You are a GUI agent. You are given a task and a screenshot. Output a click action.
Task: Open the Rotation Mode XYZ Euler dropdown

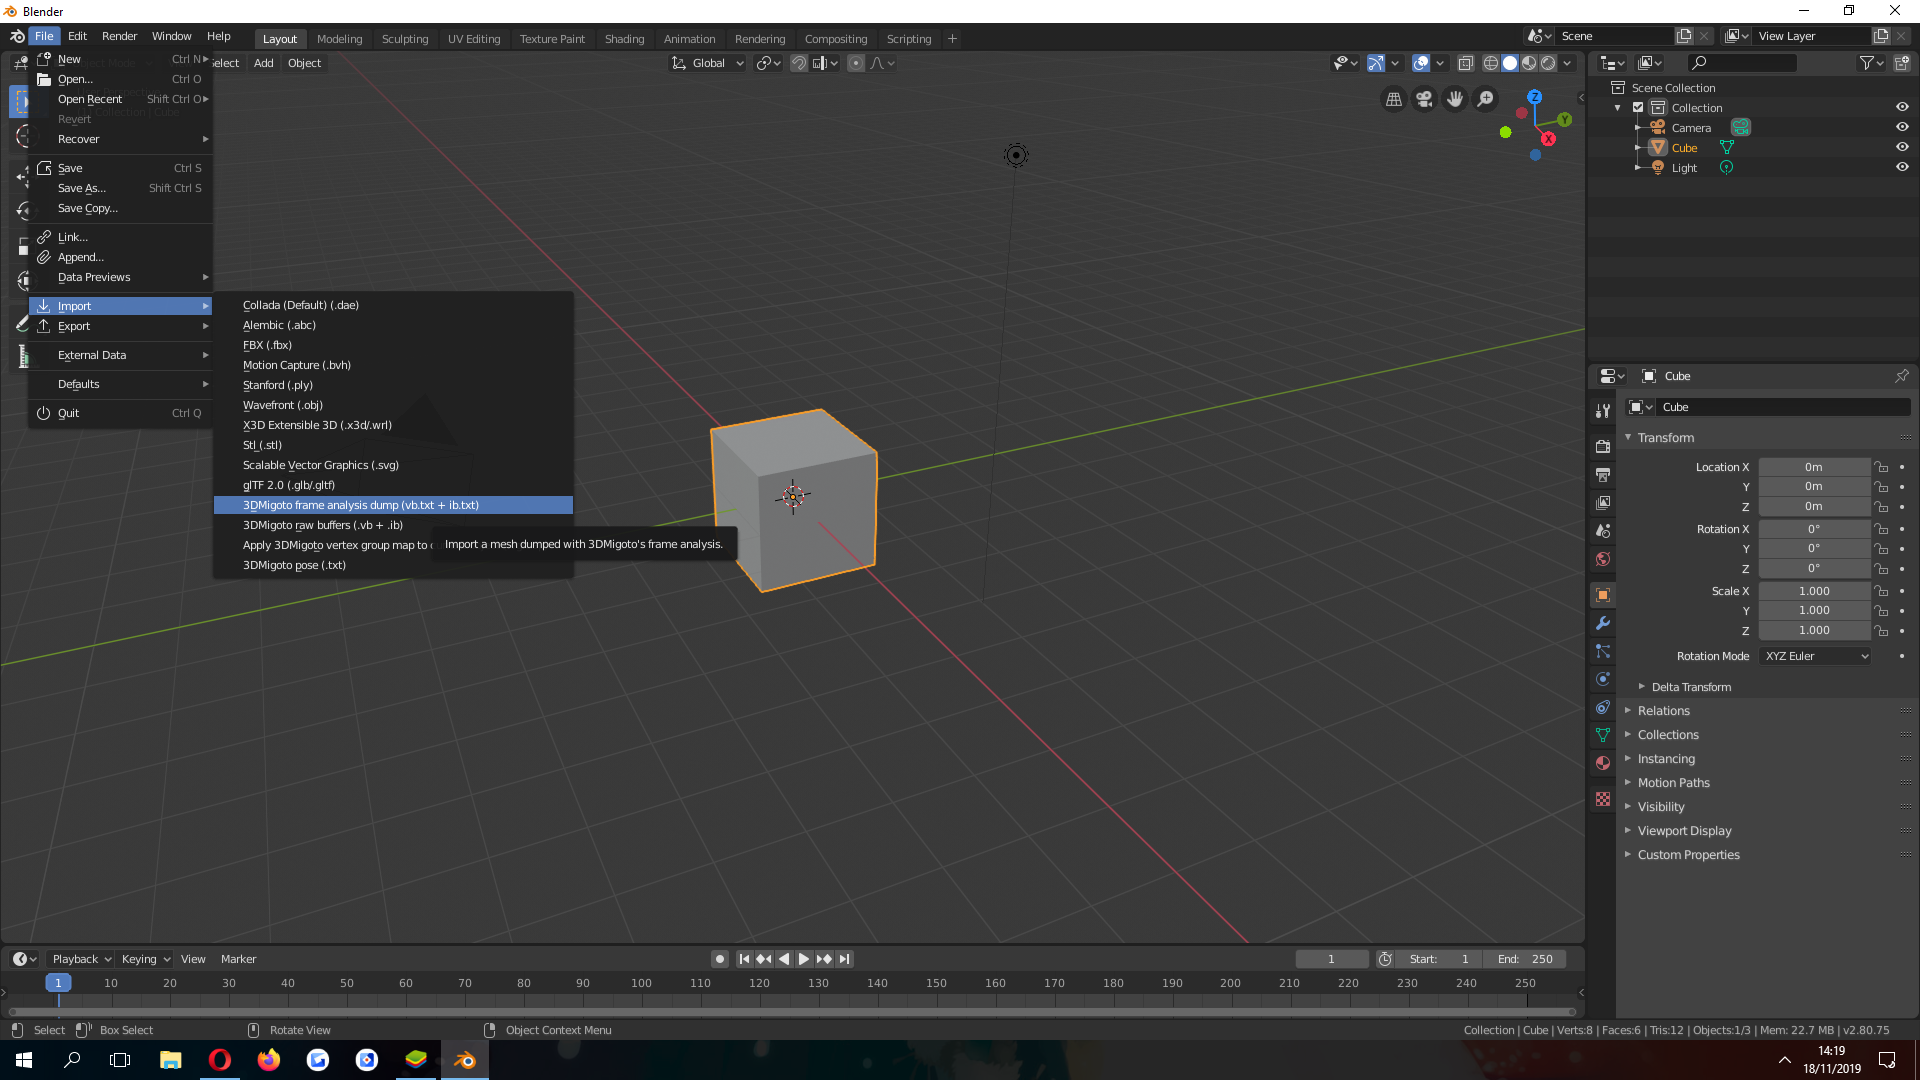pos(1816,656)
